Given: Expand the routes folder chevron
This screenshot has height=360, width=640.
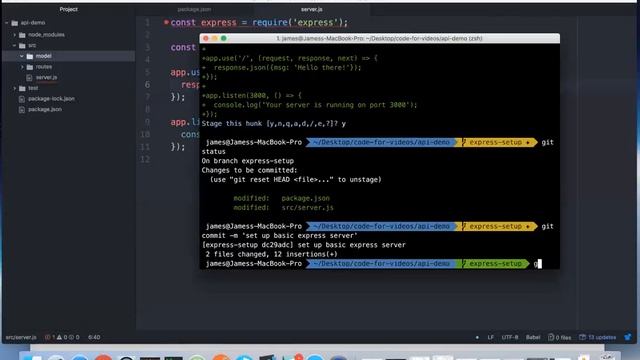Looking at the screenshot, I should click(x=22, y=67).
